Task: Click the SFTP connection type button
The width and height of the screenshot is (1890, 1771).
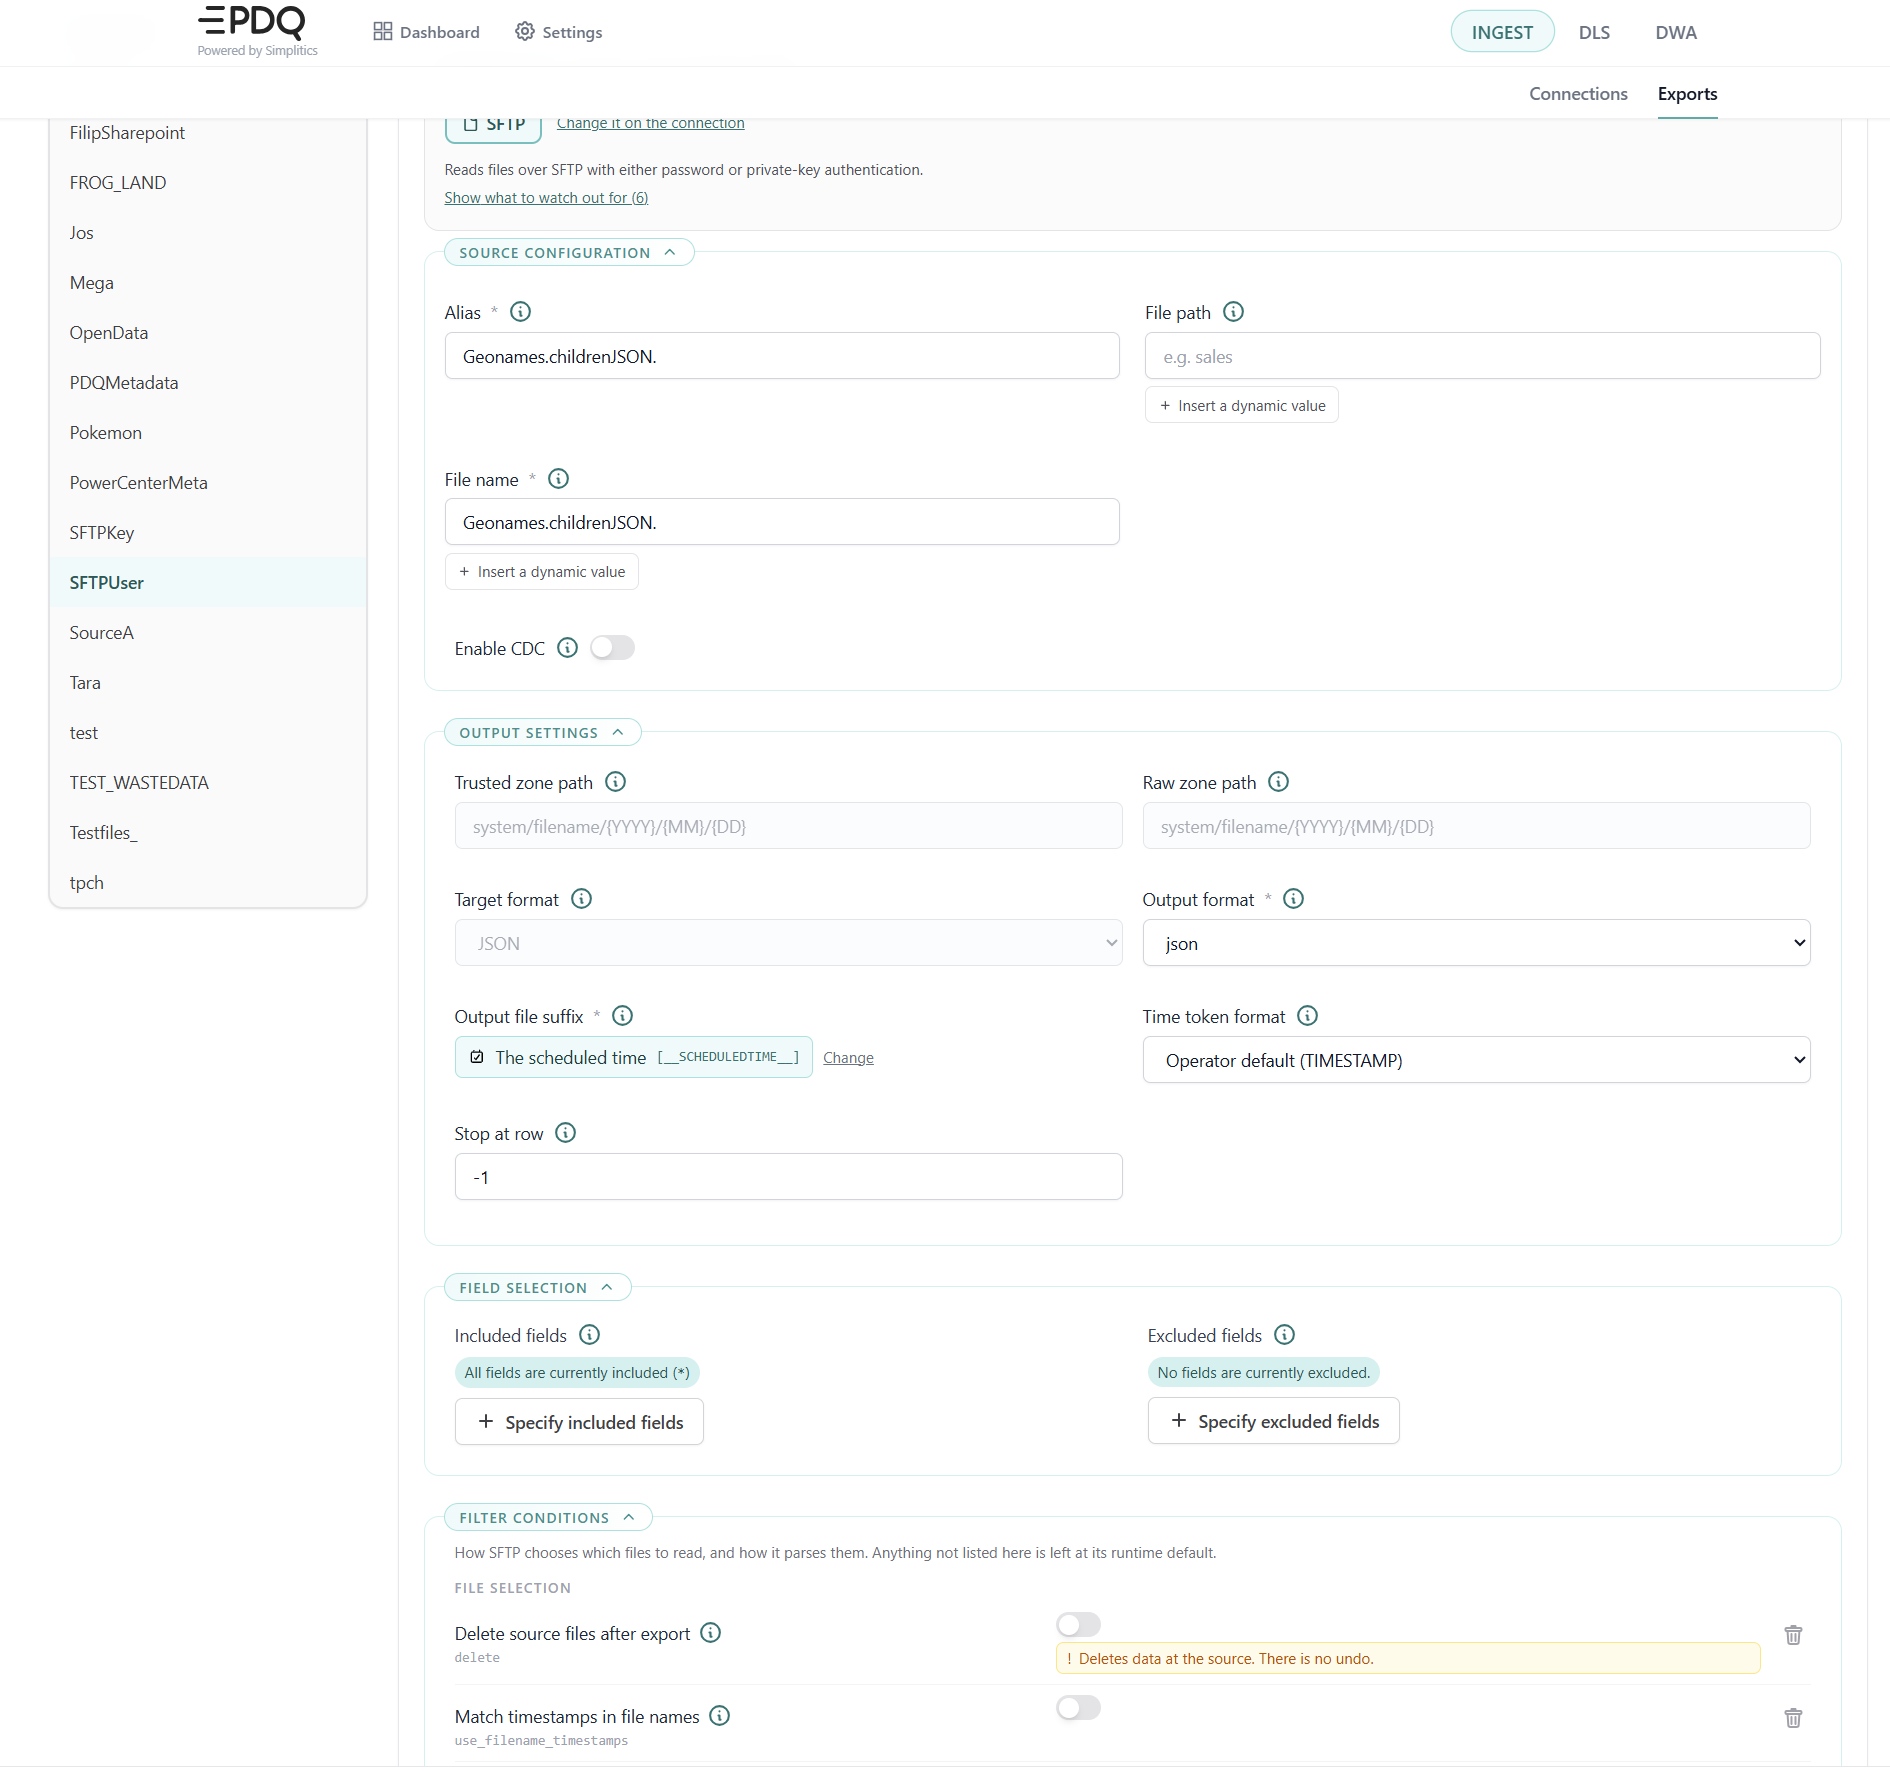Action: (x=494, y=126)
